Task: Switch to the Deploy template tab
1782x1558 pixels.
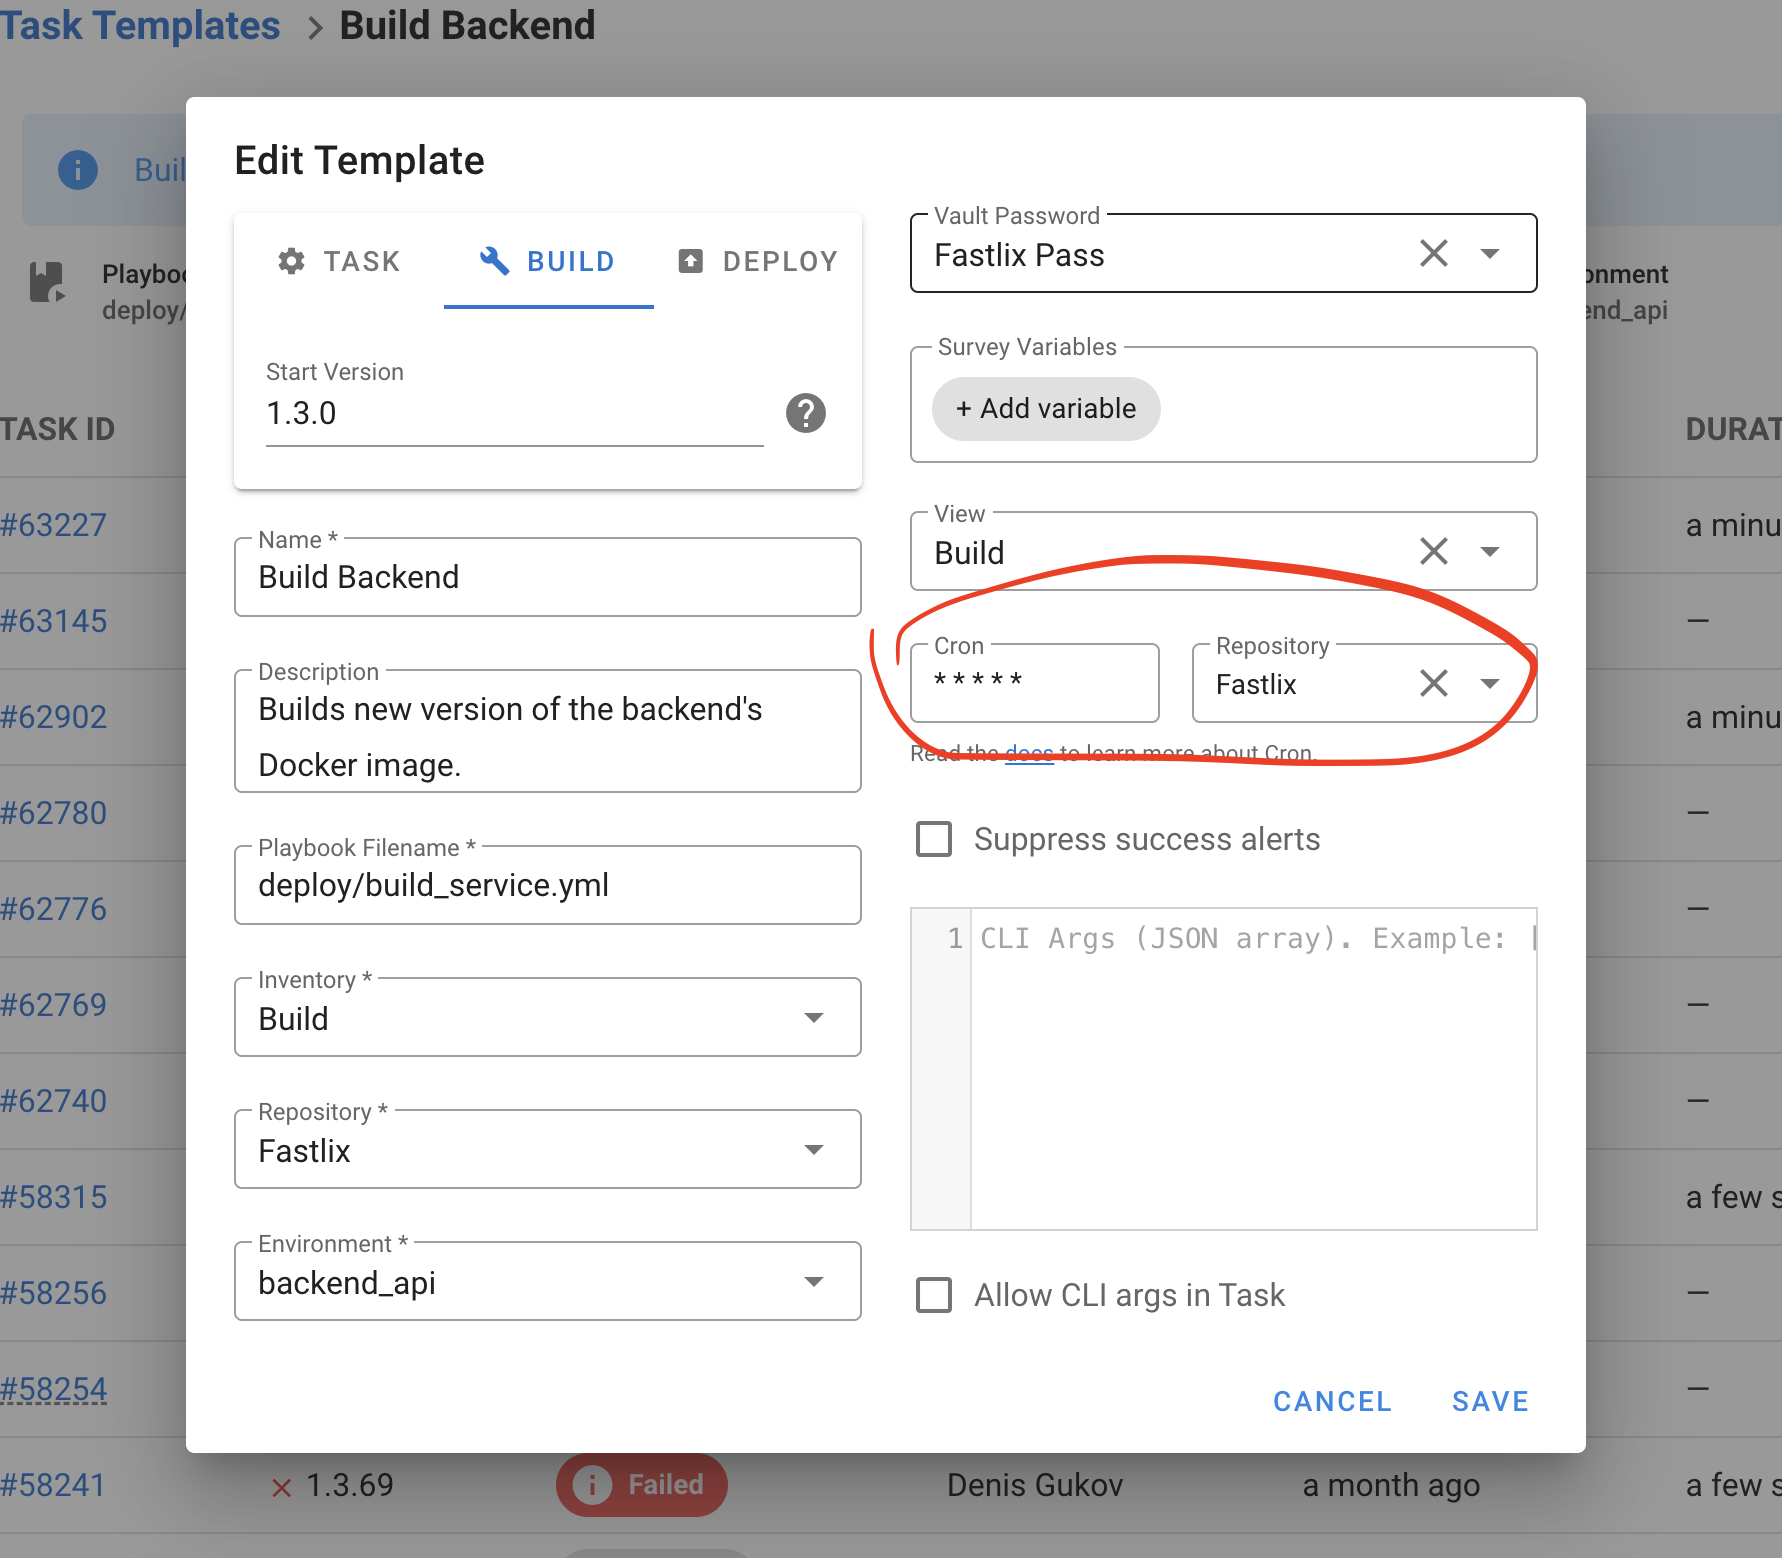Action: click(758, 262)
